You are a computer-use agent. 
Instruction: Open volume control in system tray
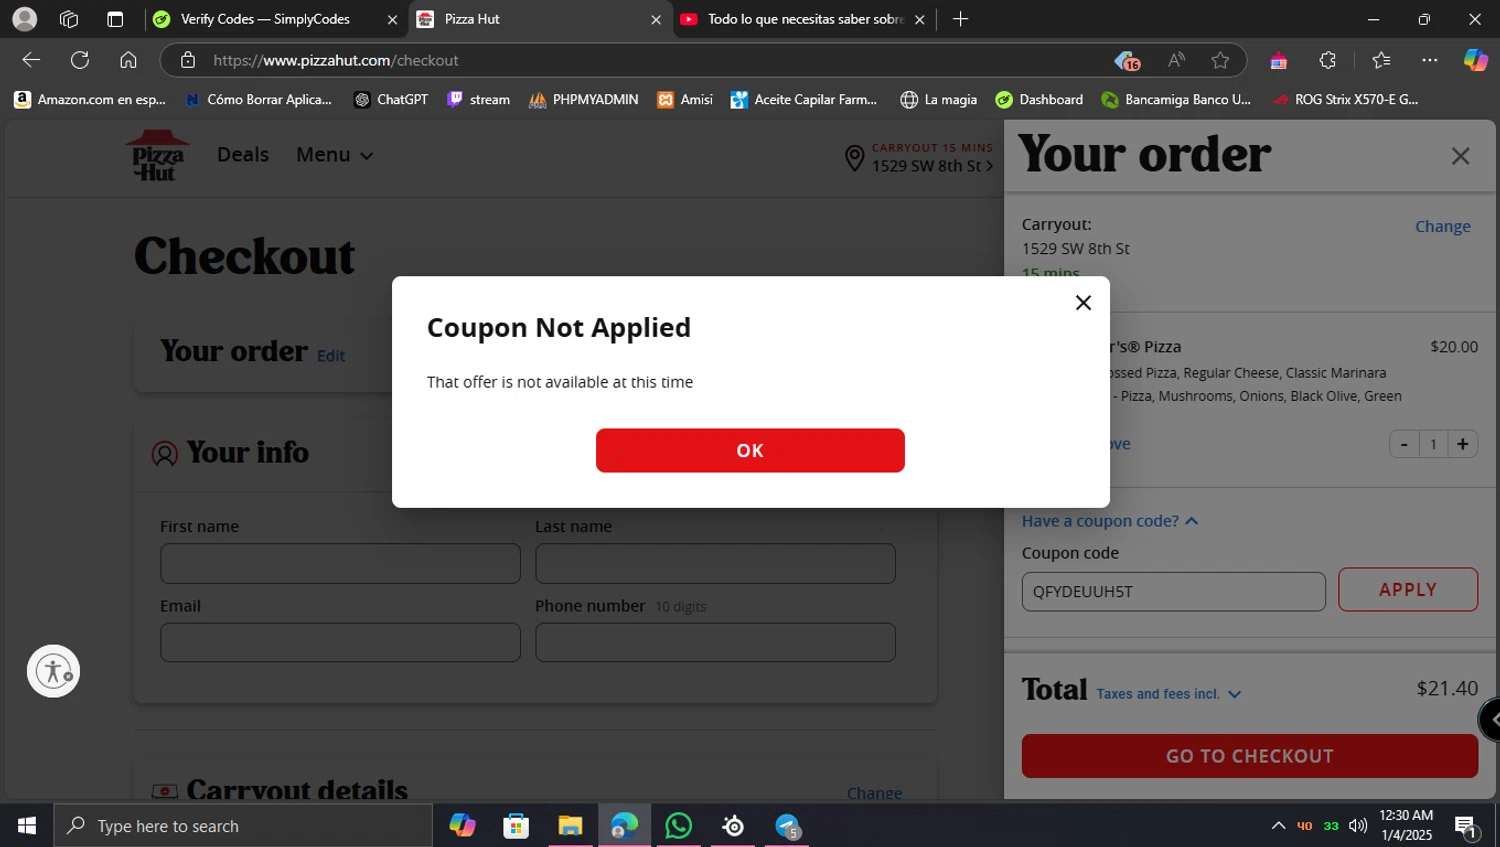click(x=1358, y=826)
